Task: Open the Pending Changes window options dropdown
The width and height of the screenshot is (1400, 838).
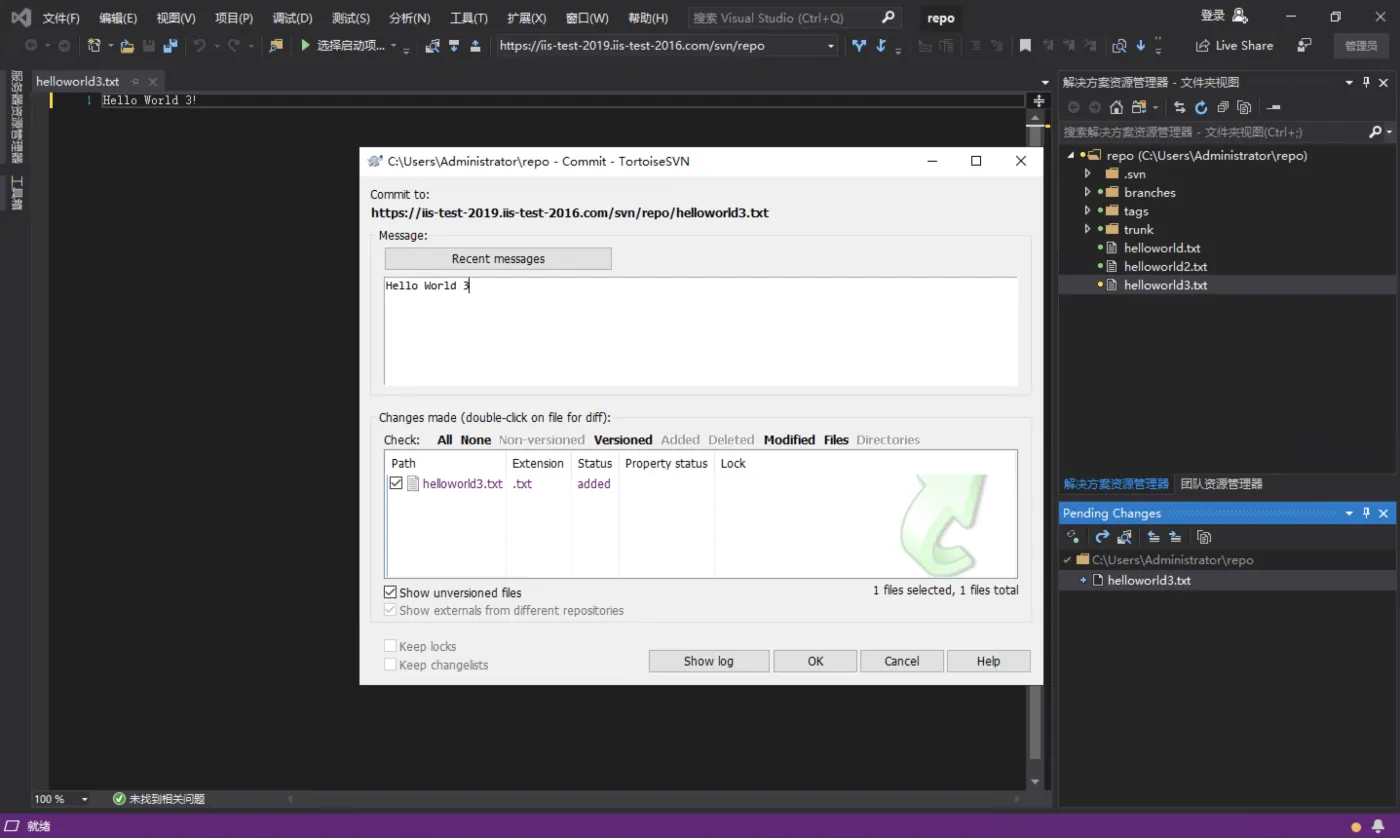Action: tap(1349, 513)
